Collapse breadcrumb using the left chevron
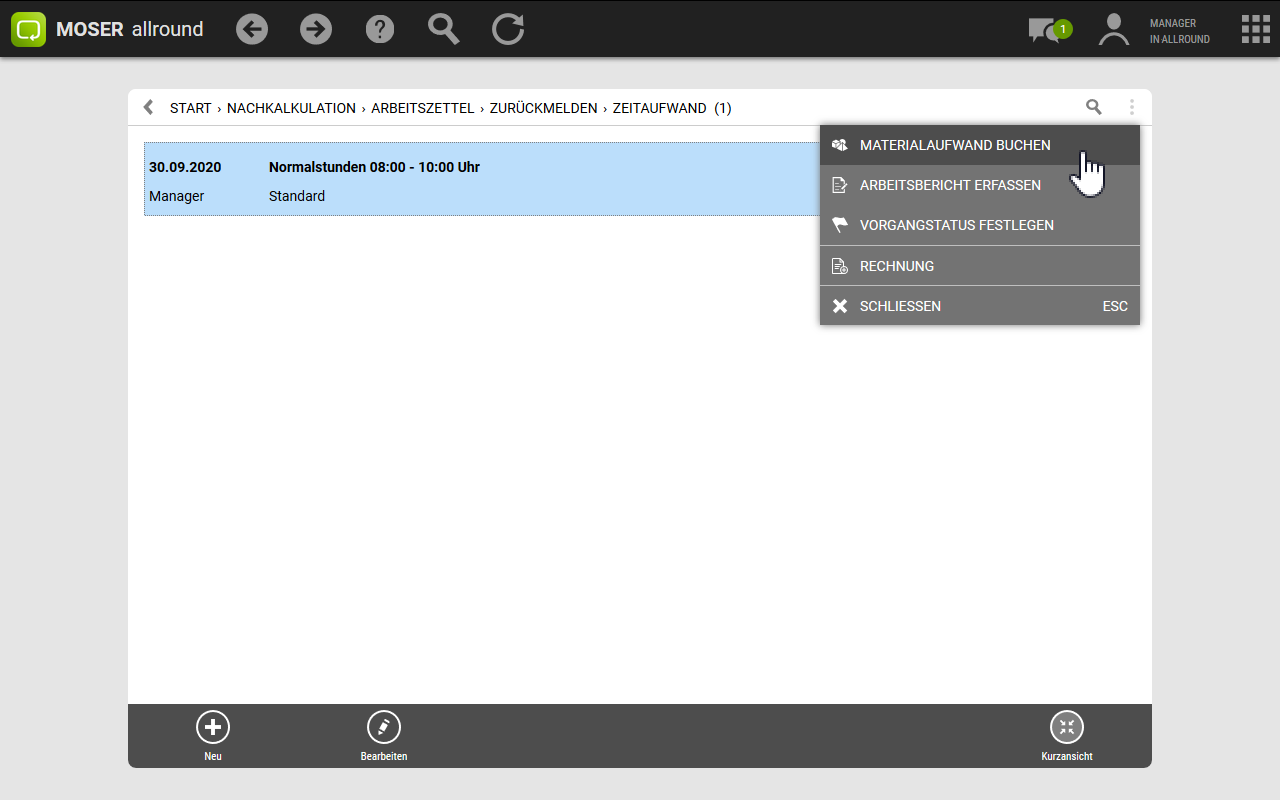 [149, 107]
